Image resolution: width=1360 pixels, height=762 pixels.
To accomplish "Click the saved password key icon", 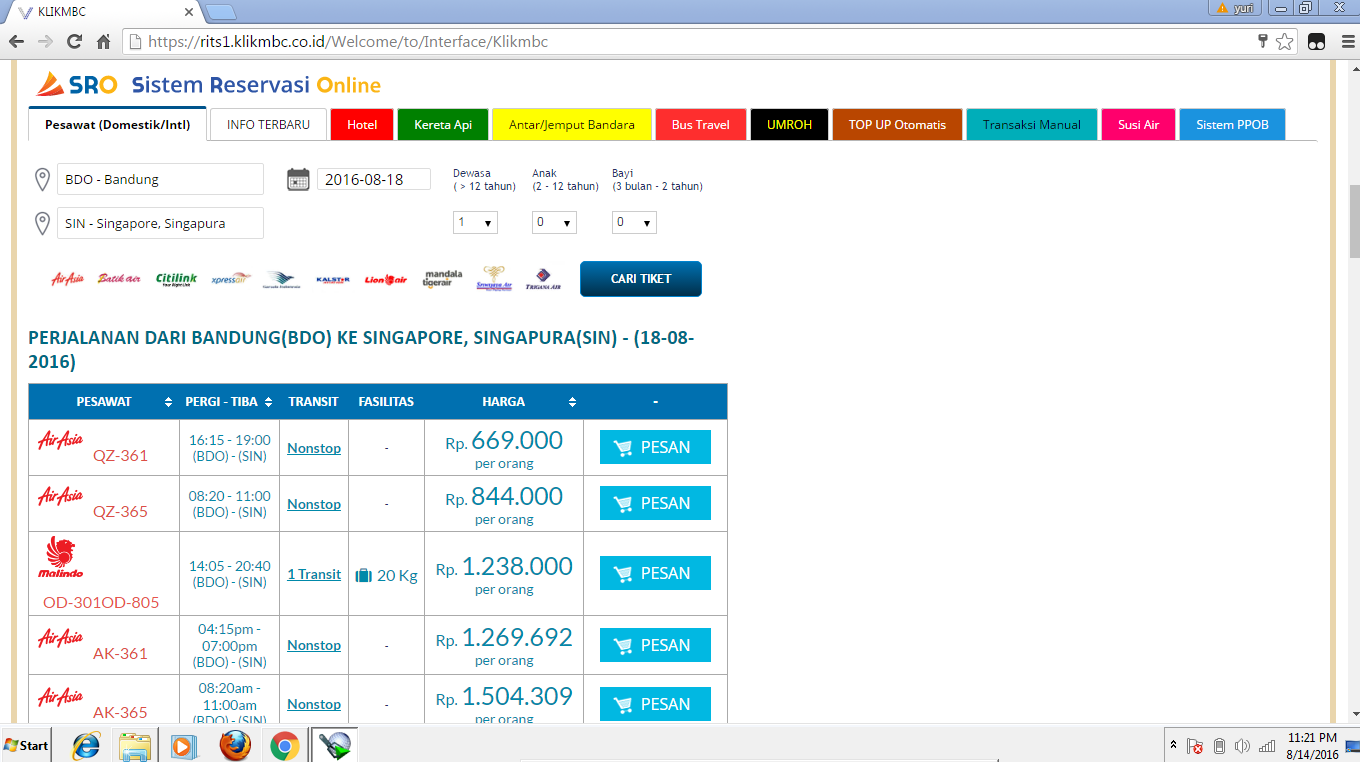I will point(1263,41).
